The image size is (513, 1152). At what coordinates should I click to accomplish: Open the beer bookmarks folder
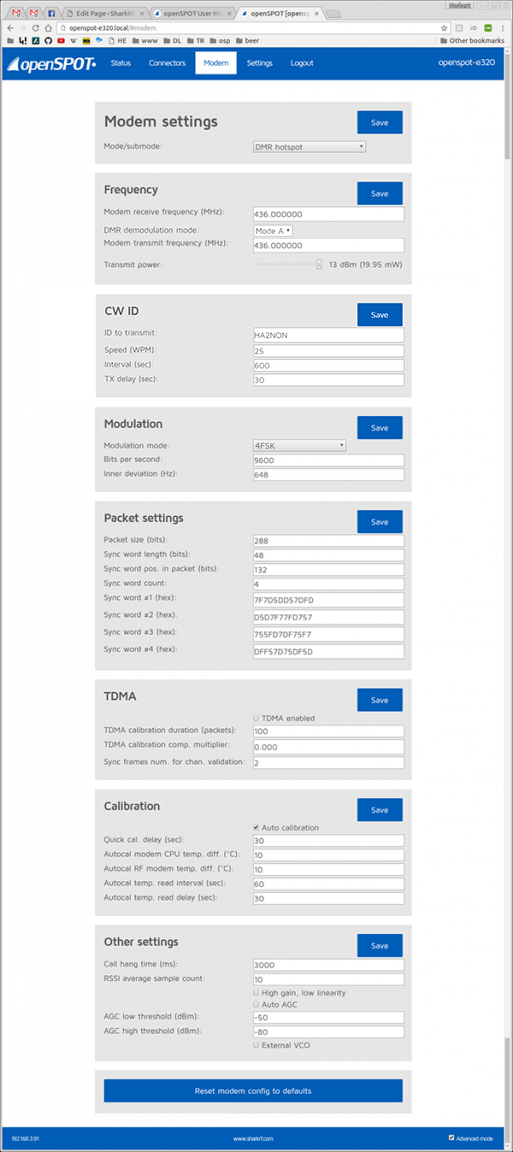247,40
